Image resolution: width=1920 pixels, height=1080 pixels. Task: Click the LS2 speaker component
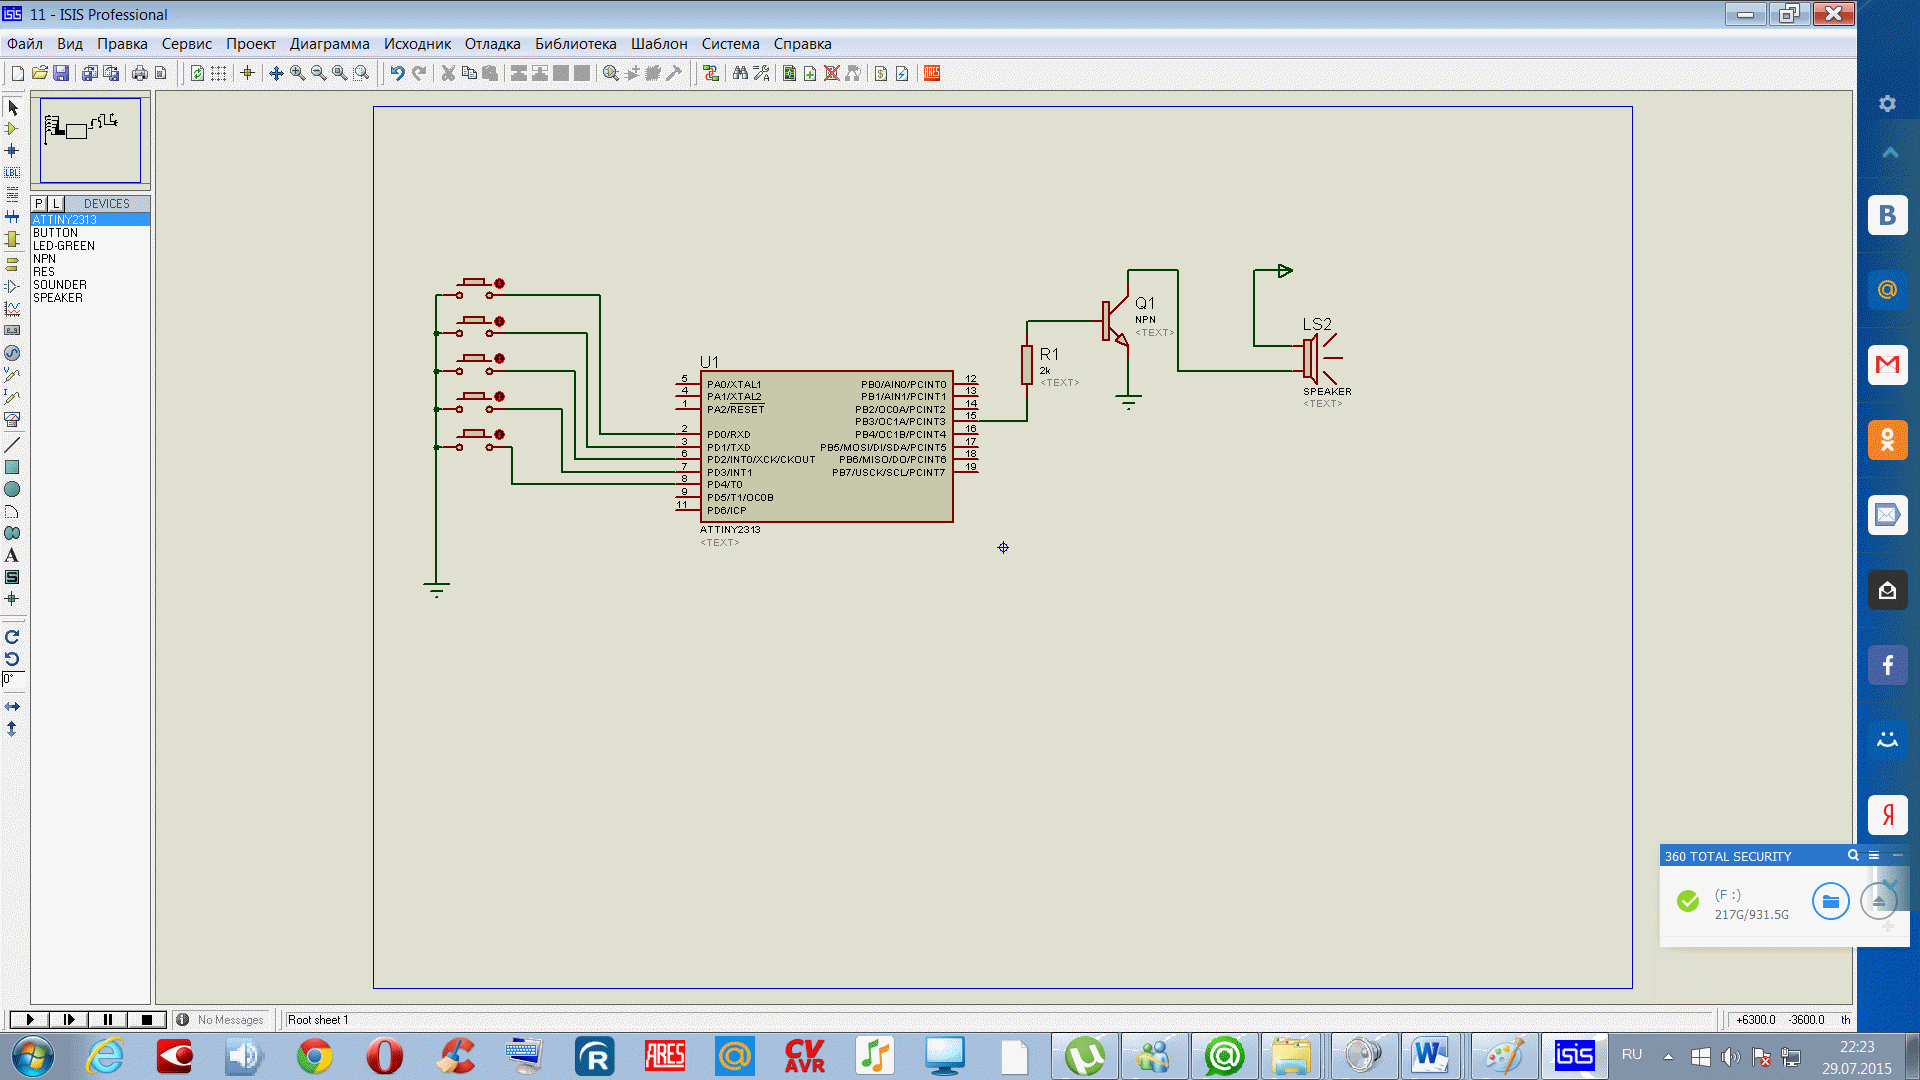[1320, 357]
